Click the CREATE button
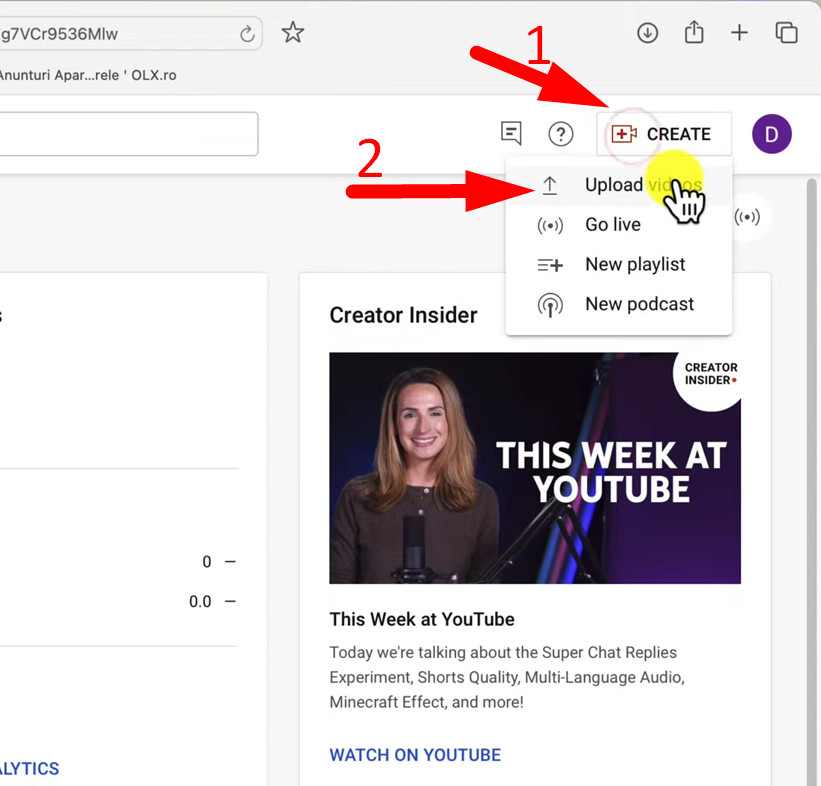821x786 pixels. 664,134
